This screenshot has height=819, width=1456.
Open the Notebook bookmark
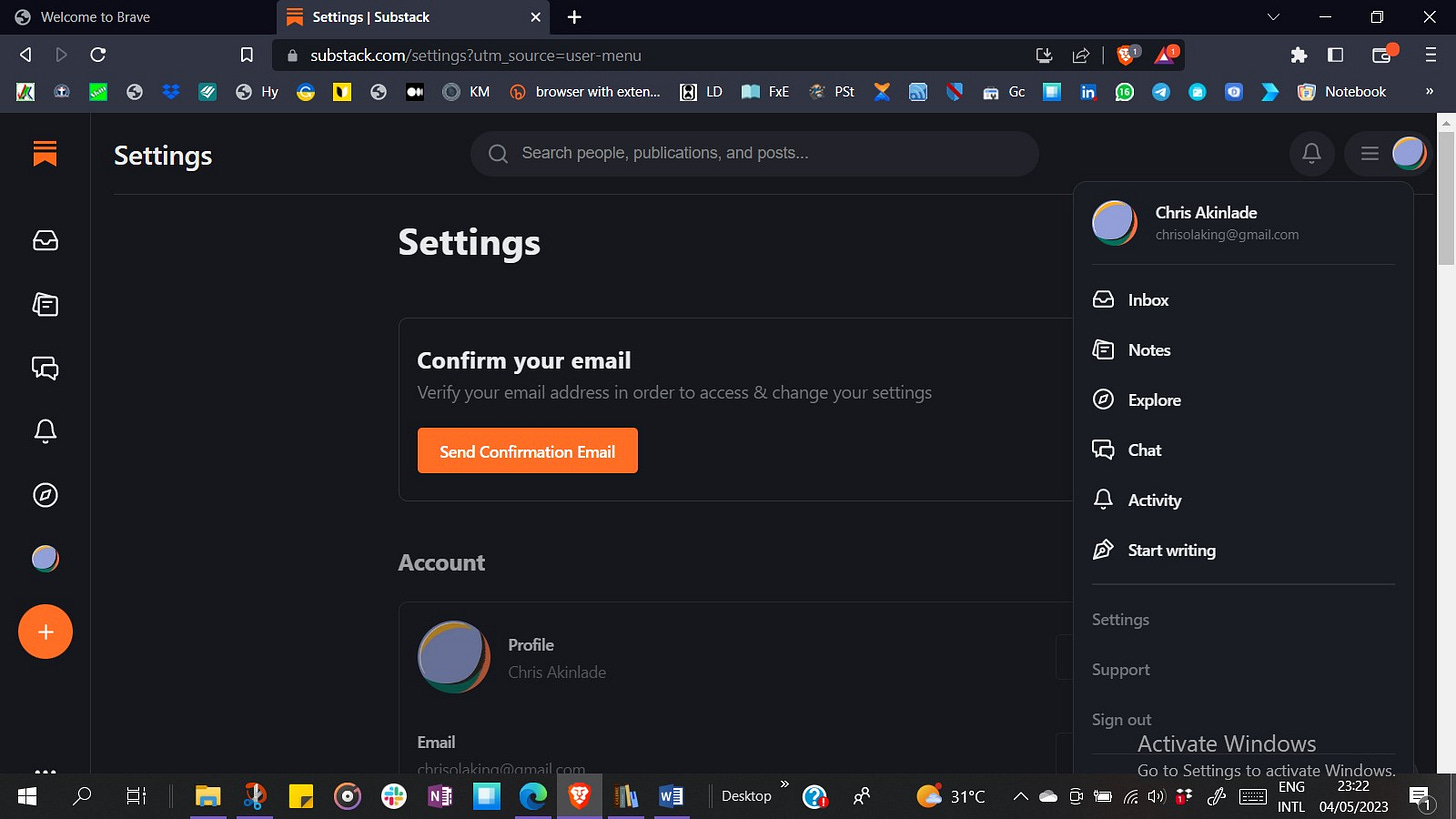click(x=1341, y=91)
